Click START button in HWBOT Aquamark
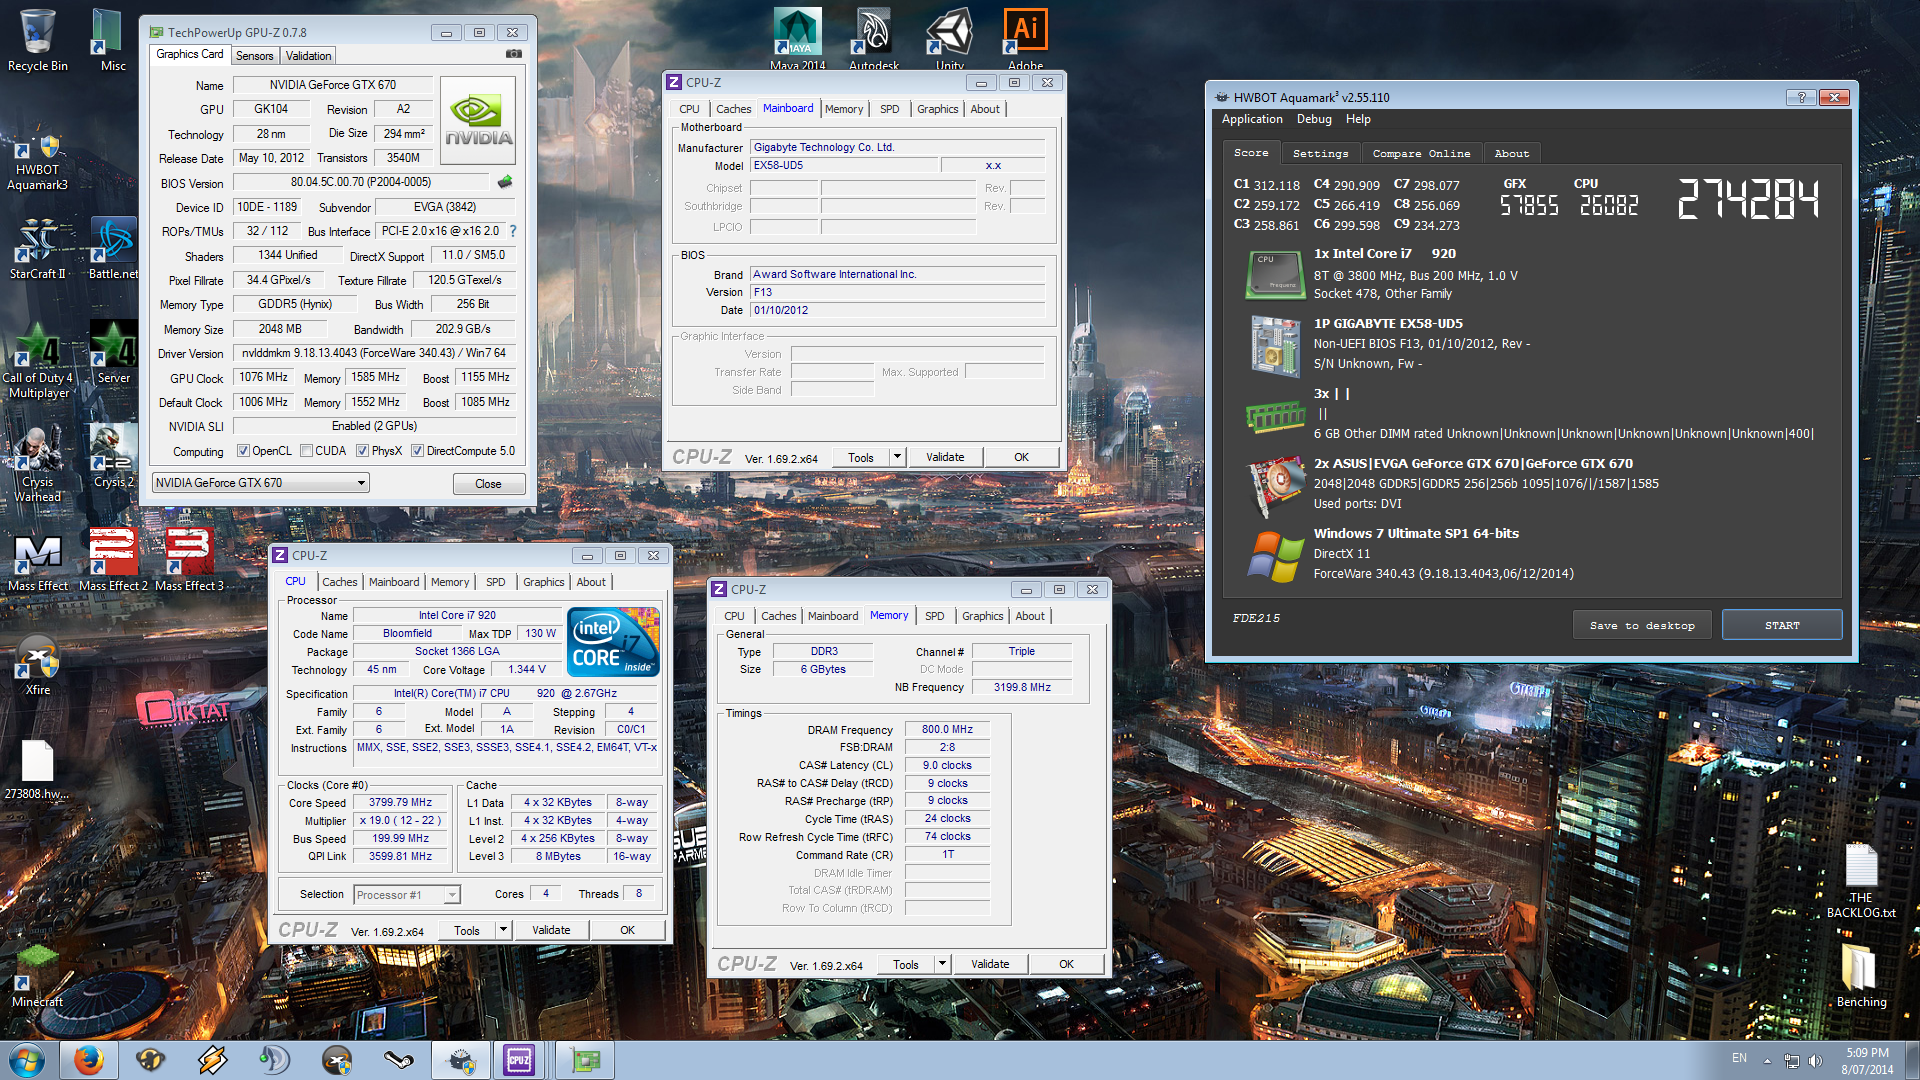Viewport: 1920px width, 1080px height. click(1782, 625)
